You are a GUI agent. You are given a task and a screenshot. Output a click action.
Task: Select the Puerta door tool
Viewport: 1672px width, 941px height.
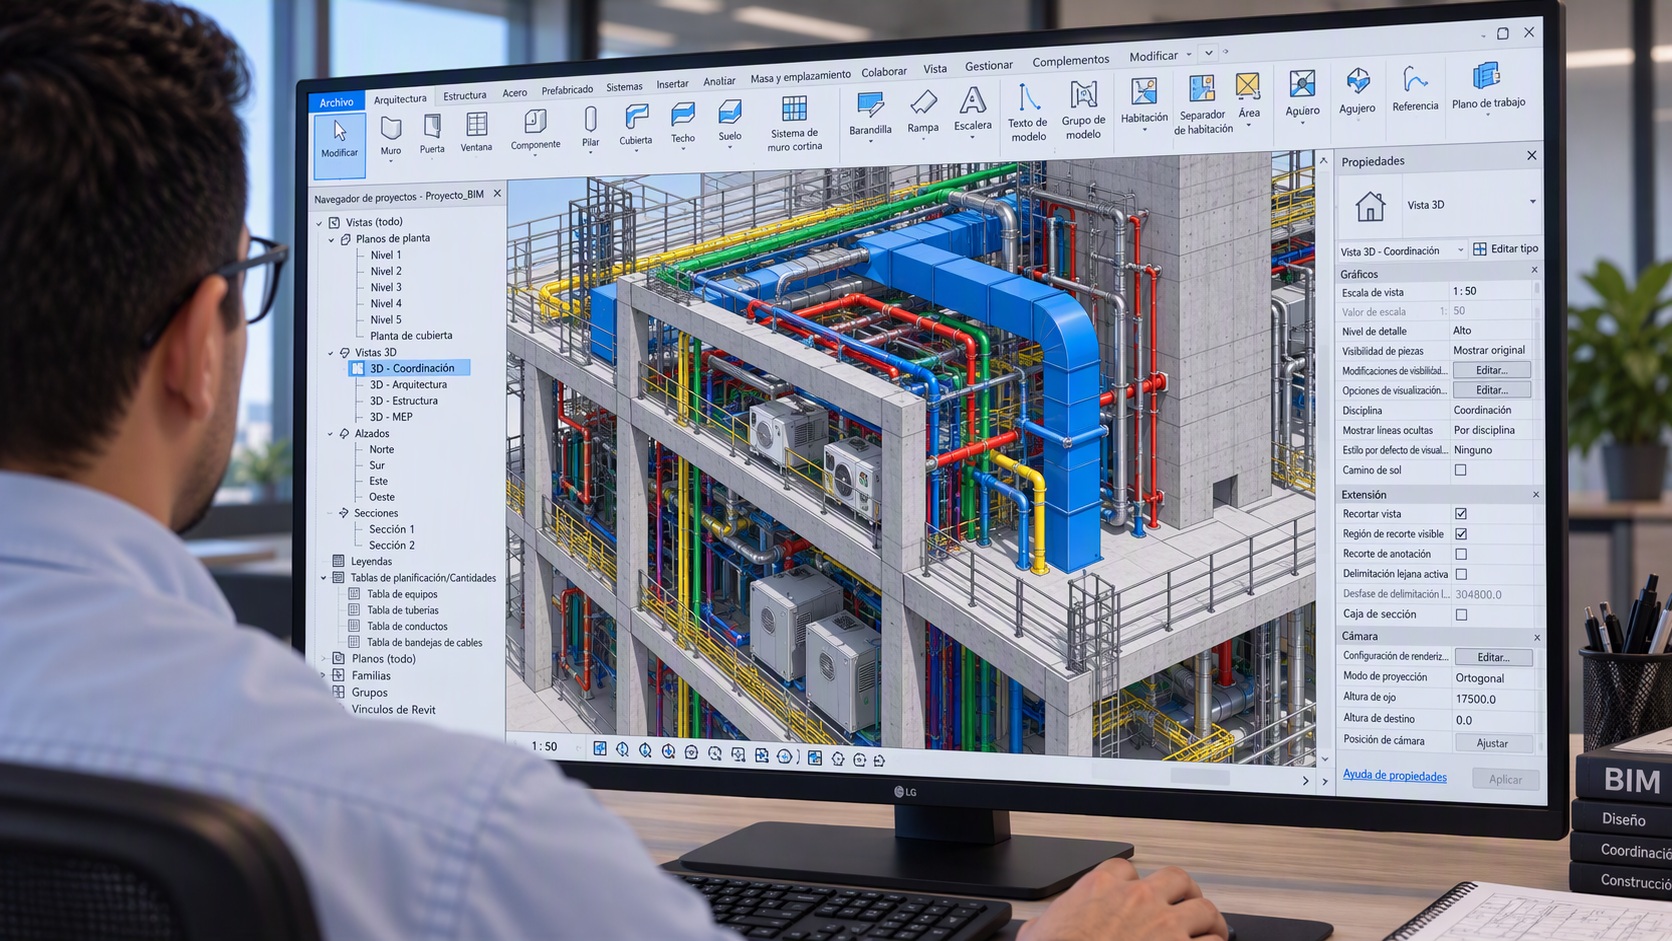[432, 134]
